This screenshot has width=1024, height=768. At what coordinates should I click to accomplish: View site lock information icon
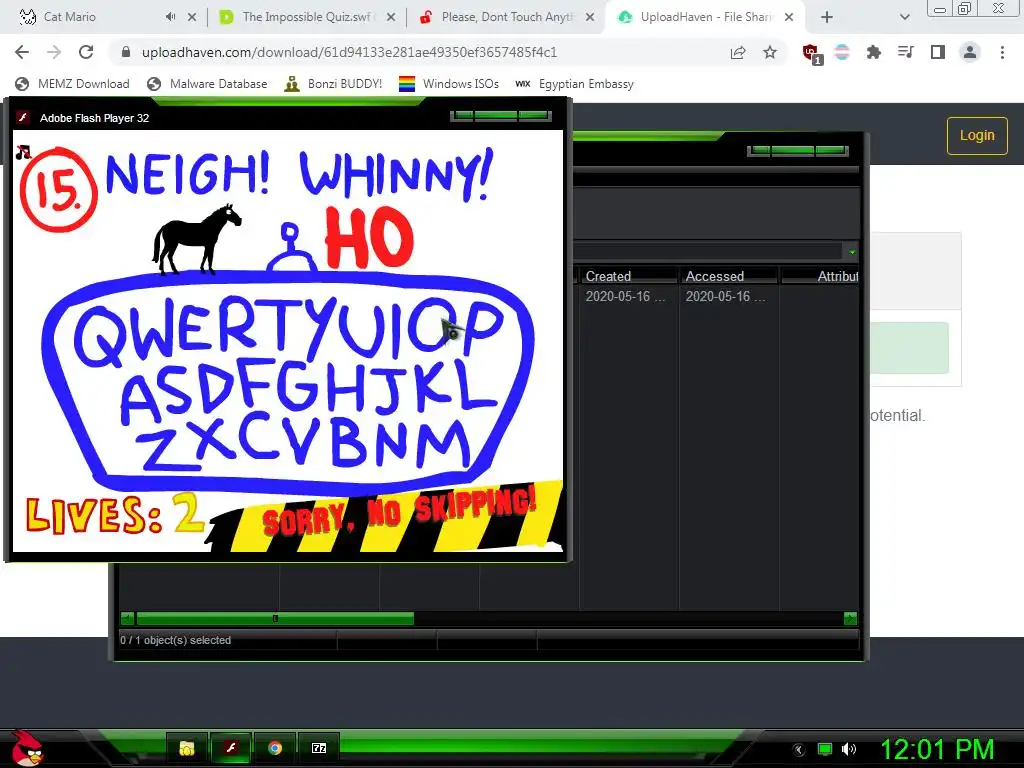click(126, 52)
